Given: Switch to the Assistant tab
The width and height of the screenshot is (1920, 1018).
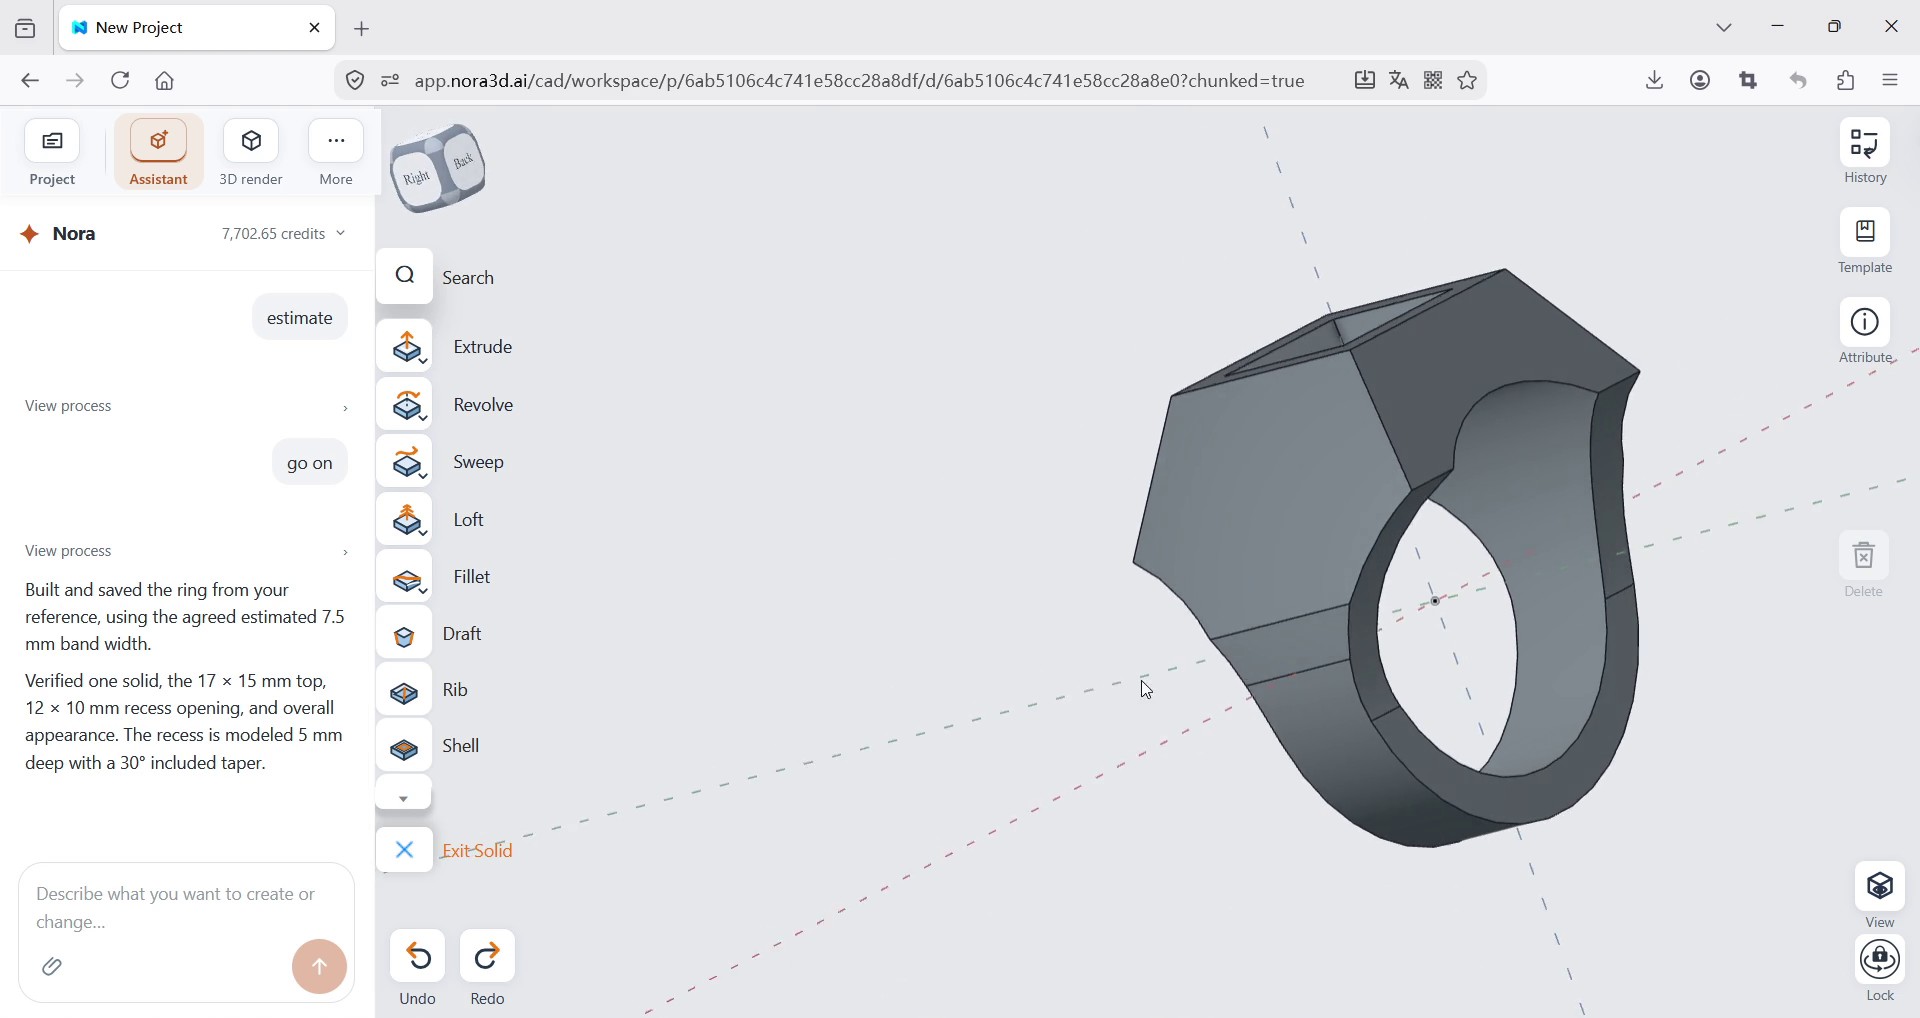Looking at the screenshot, I should tap(159, 154).
